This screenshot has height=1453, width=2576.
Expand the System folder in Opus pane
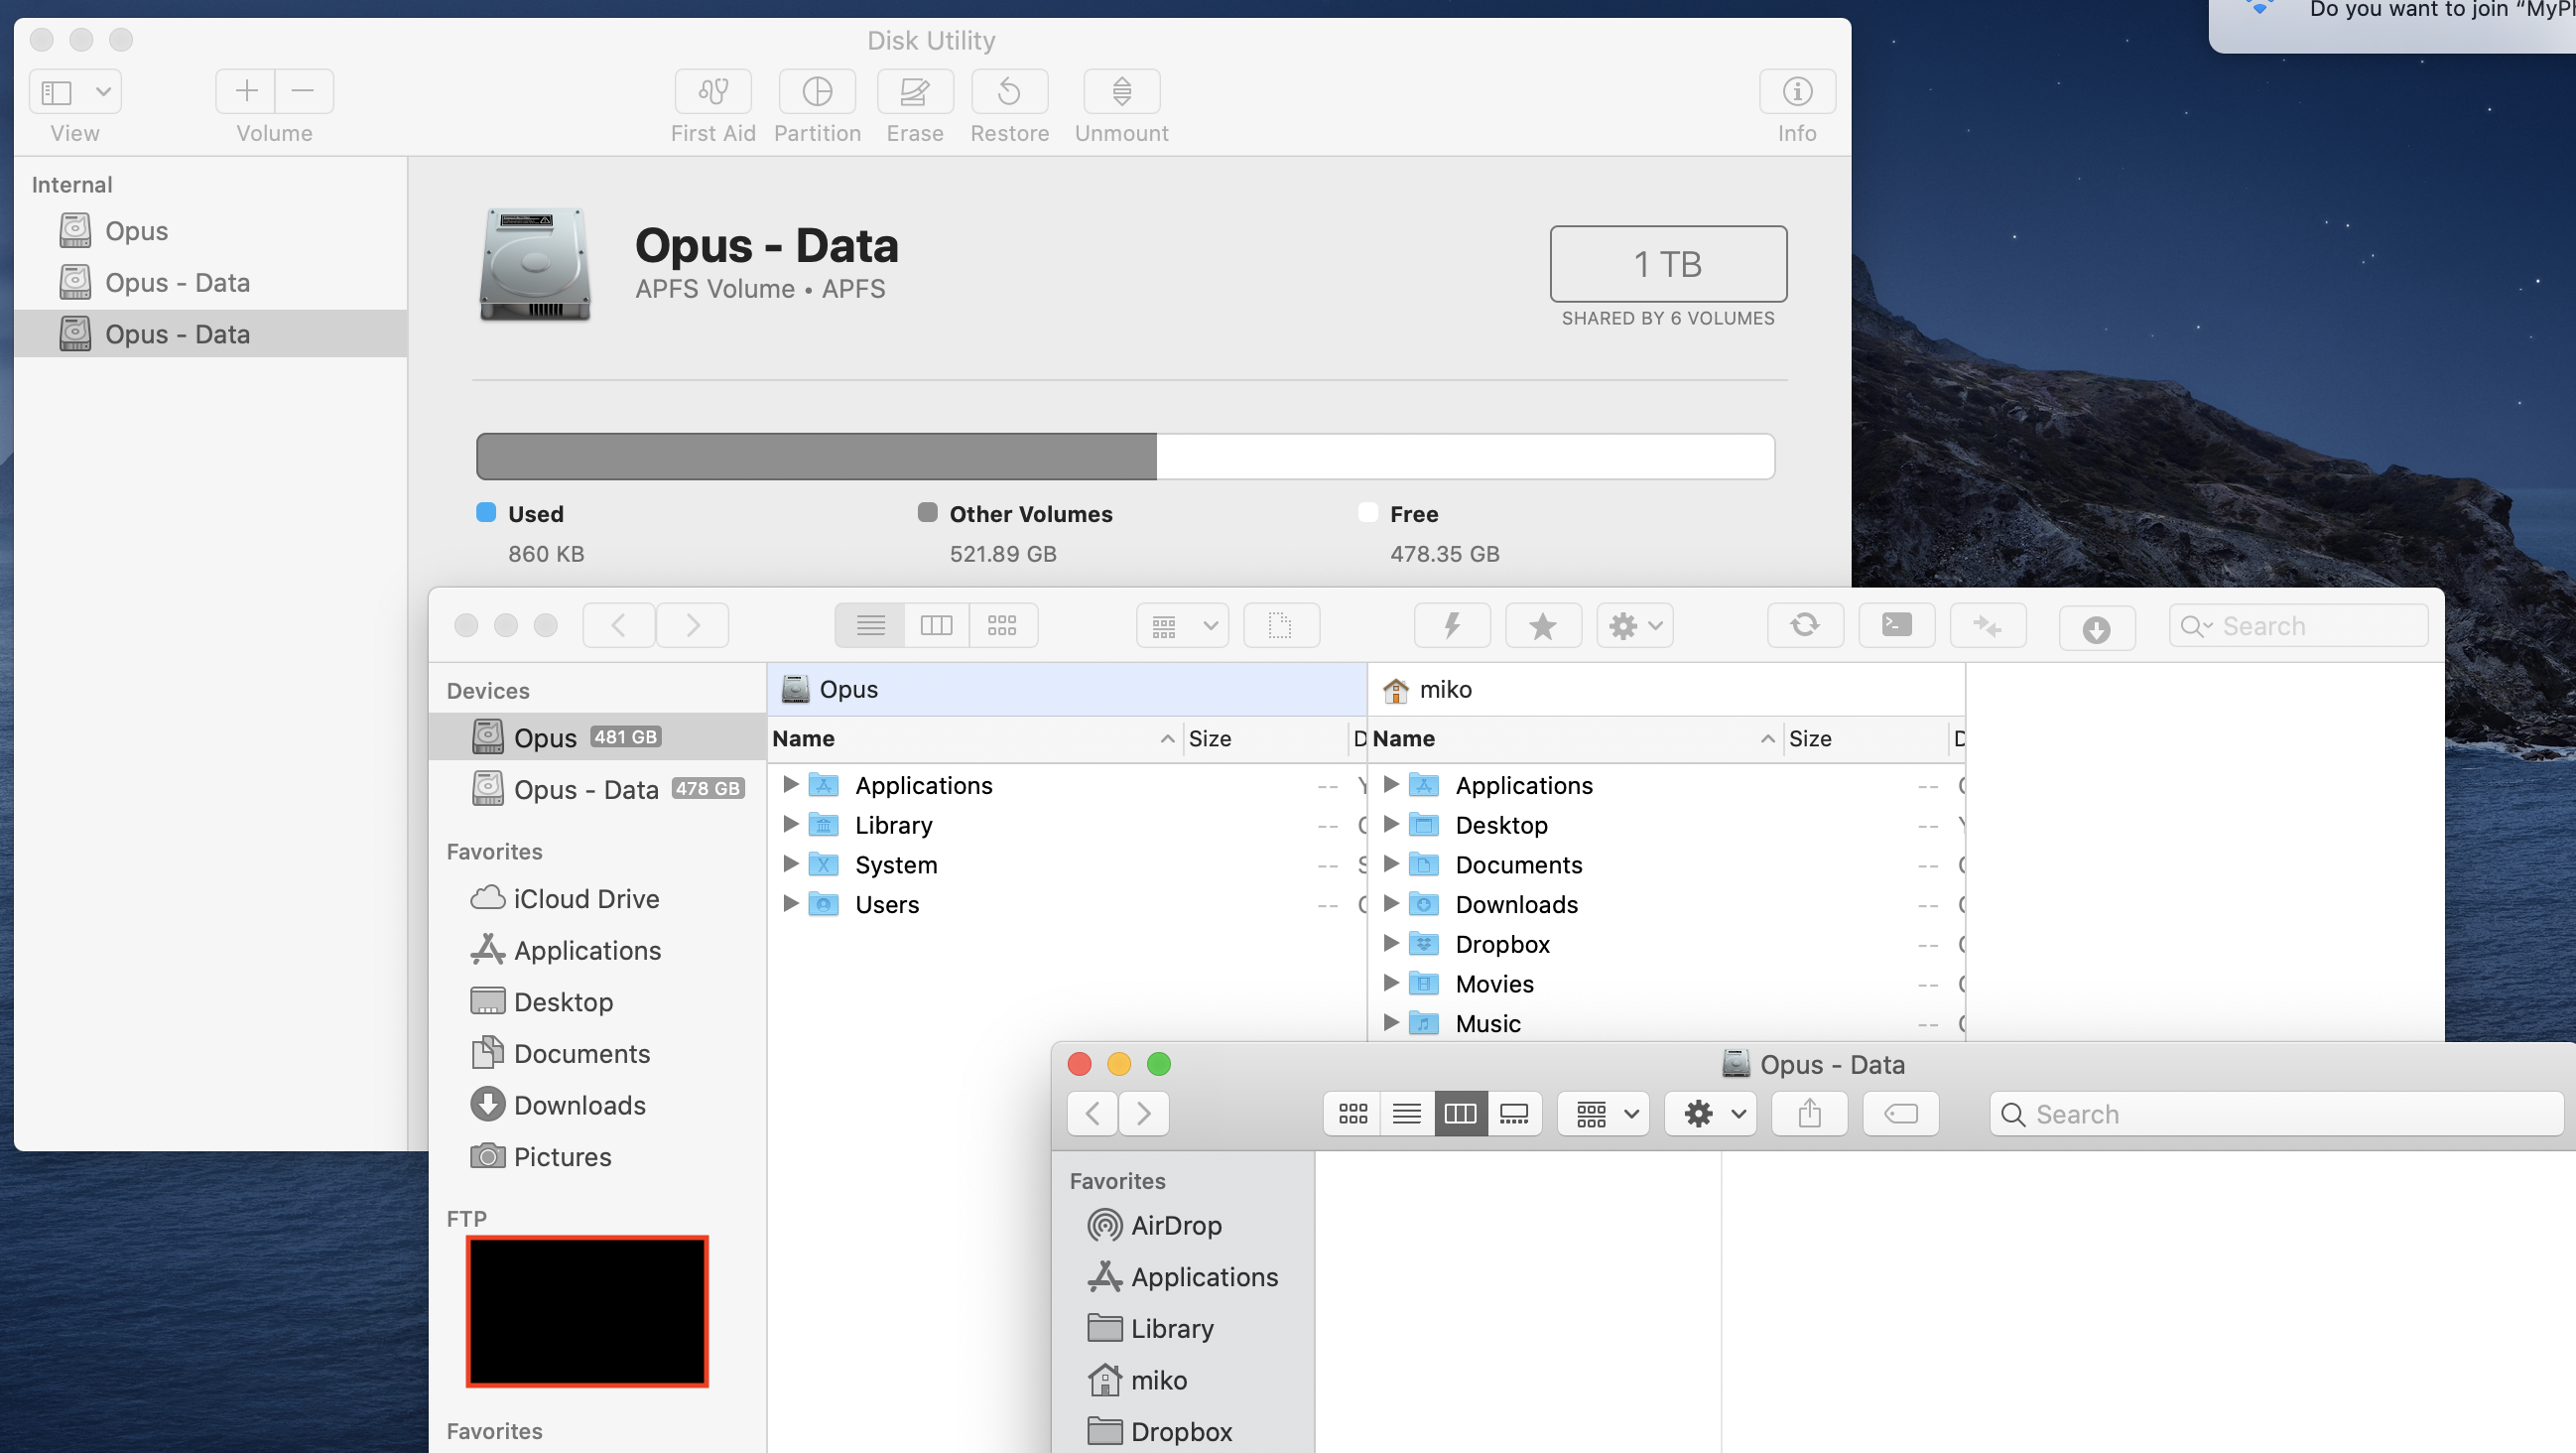790,864
